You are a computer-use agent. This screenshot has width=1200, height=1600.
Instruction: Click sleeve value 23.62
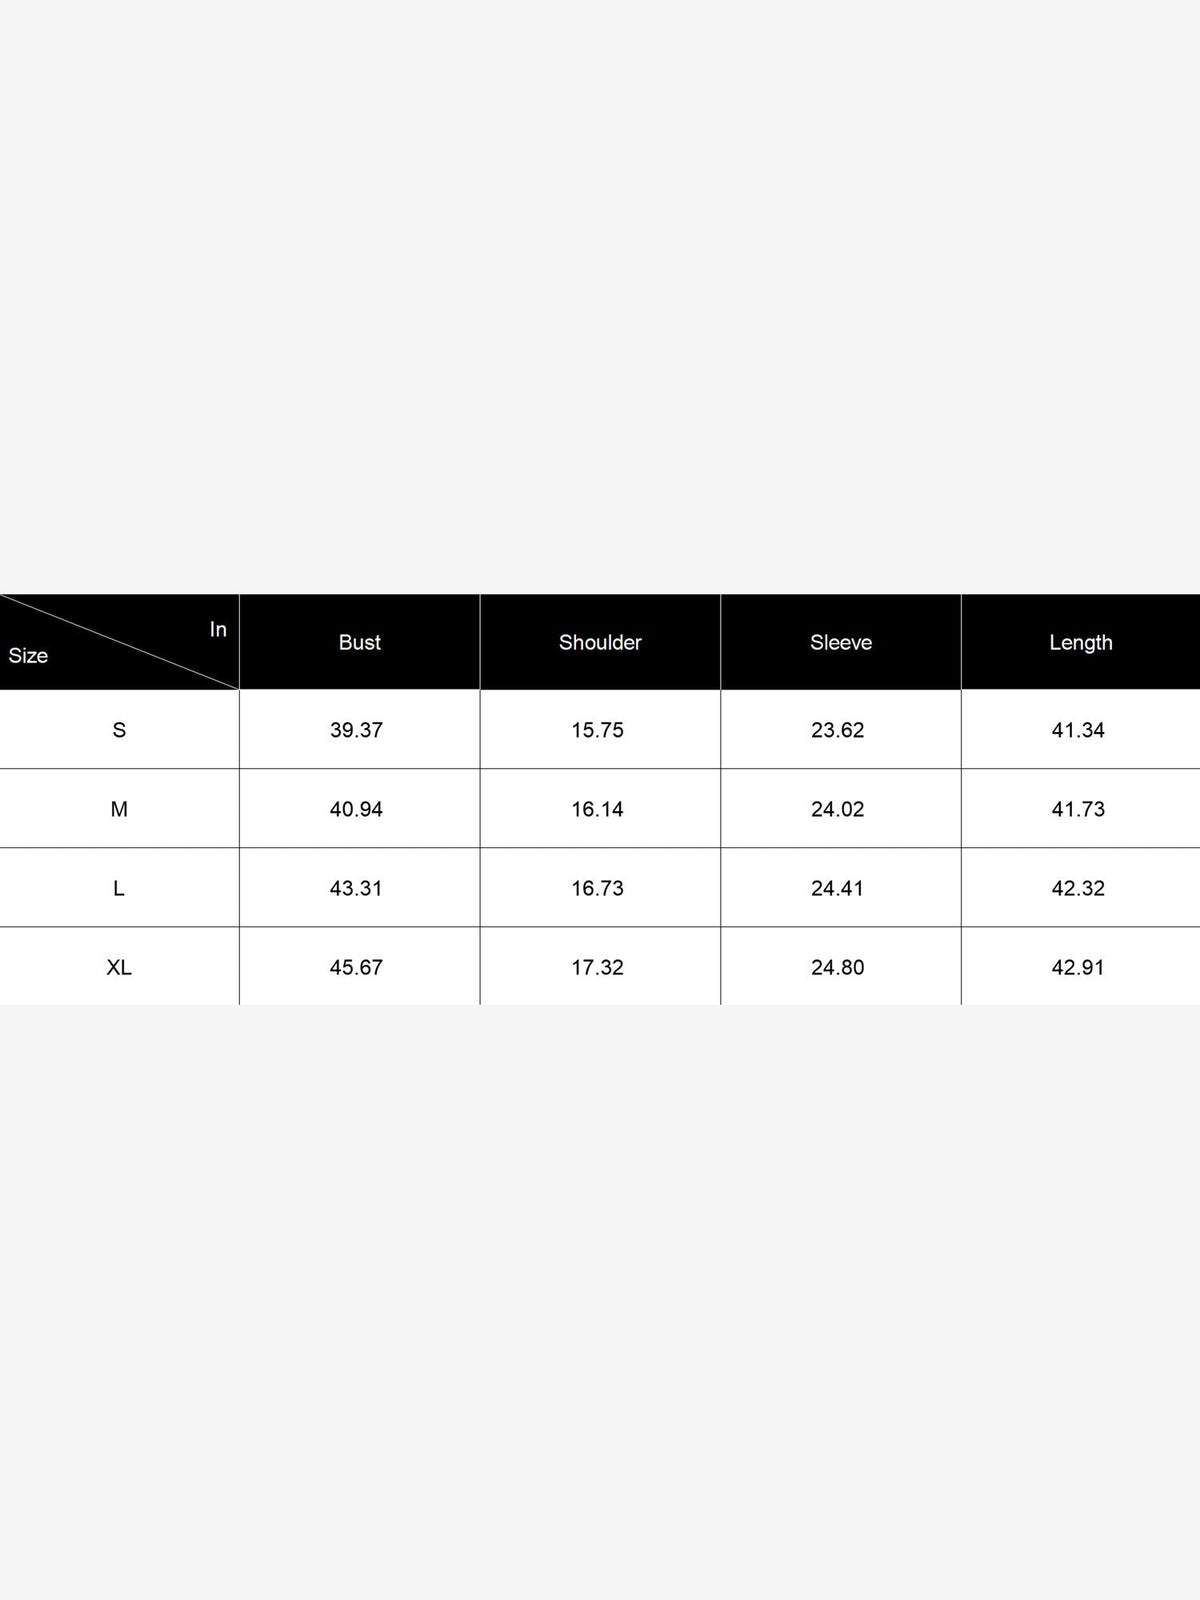(838, 730)
